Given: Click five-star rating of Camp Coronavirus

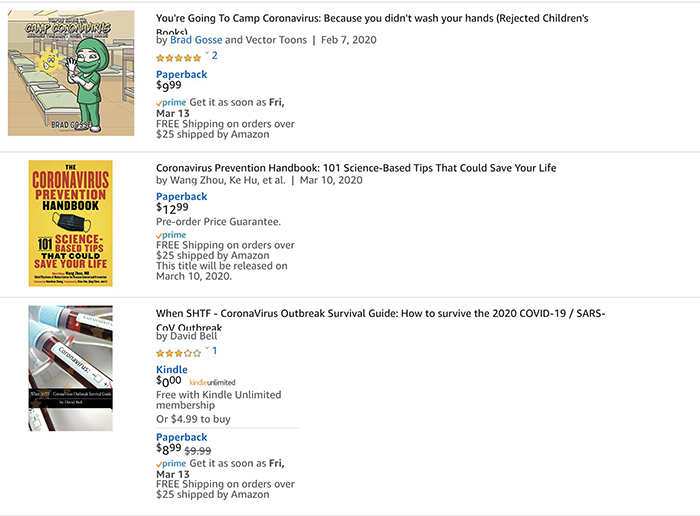Looking at the screenshot, I should tap(178, 58).
